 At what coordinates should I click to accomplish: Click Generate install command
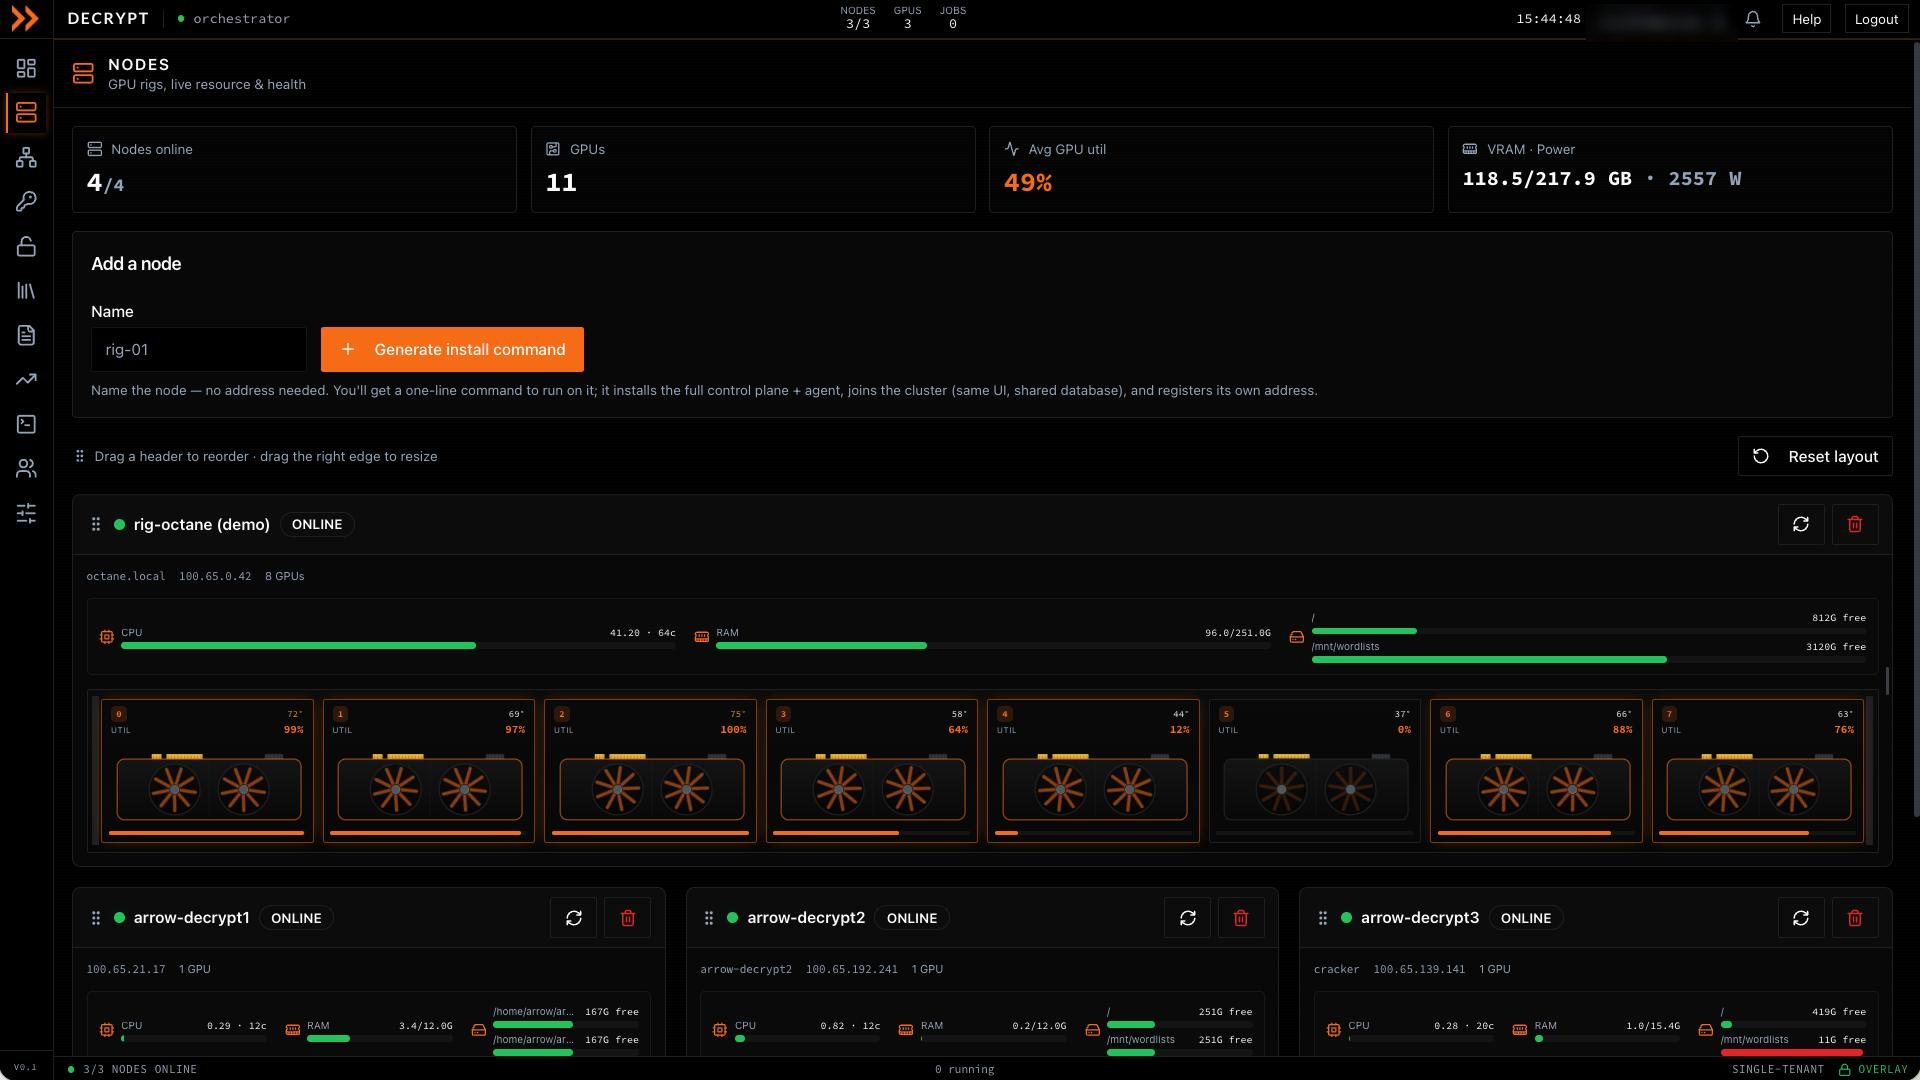(452, 350)
